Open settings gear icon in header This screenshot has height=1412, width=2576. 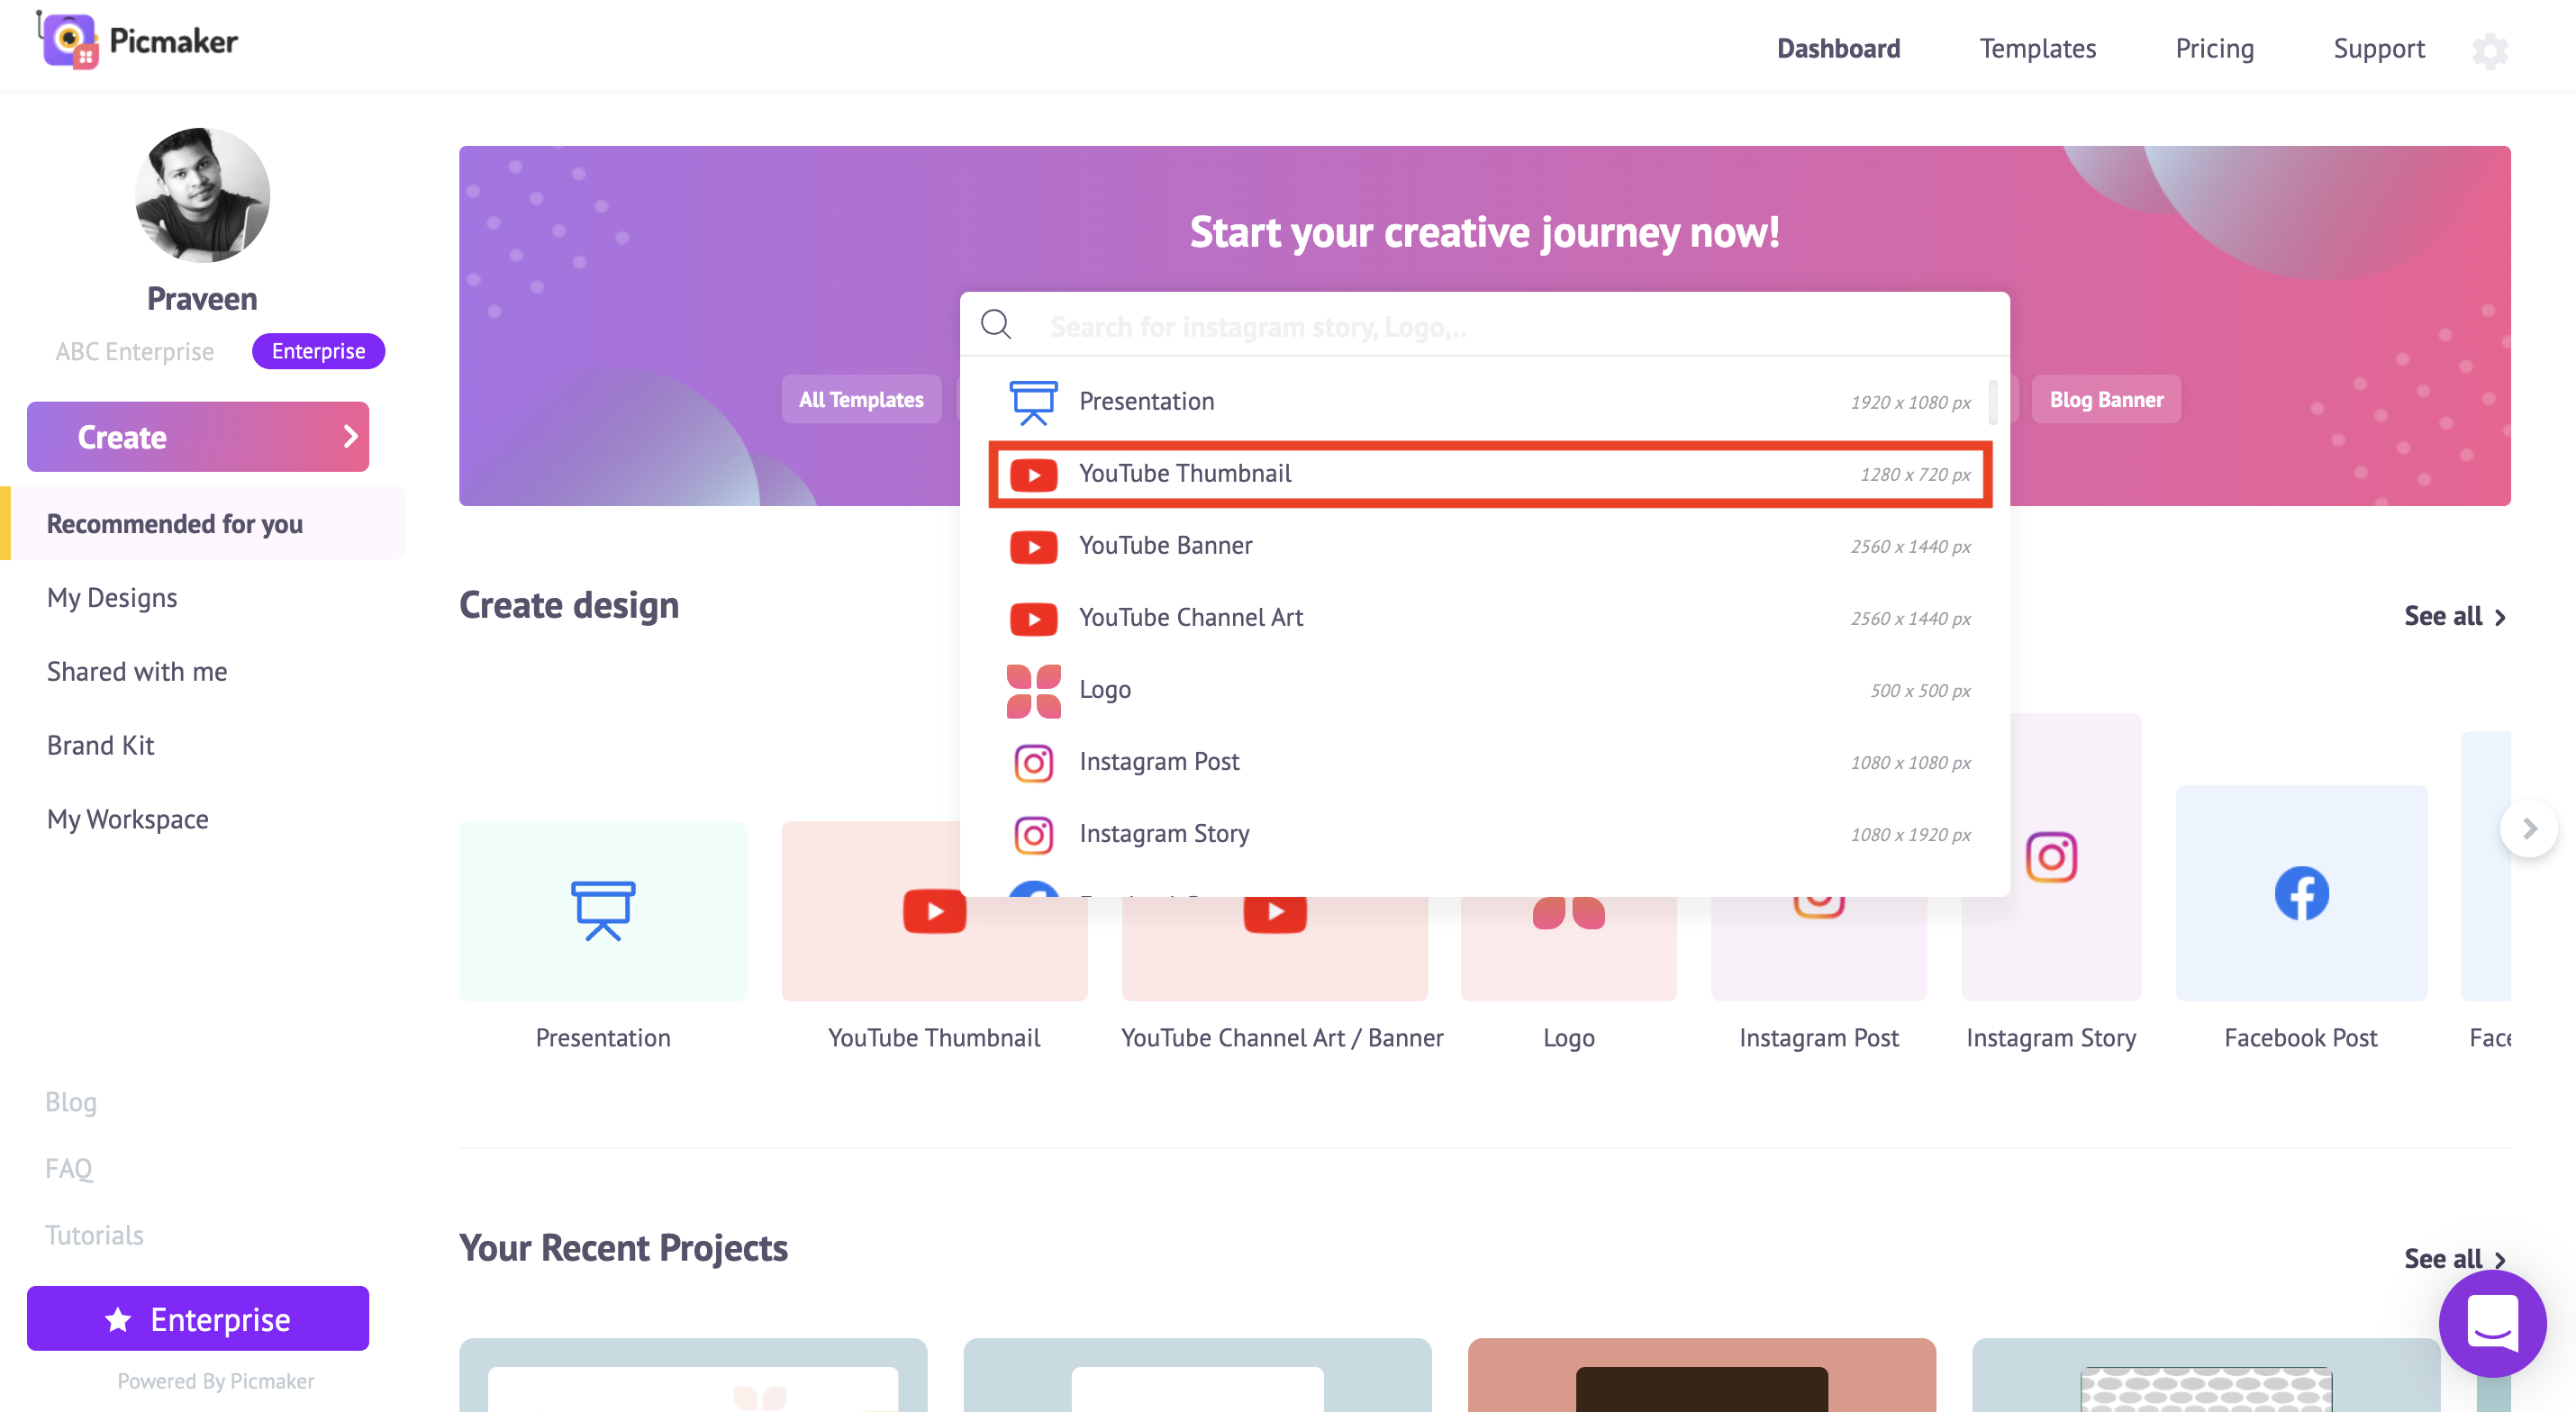pos(2489,50)
